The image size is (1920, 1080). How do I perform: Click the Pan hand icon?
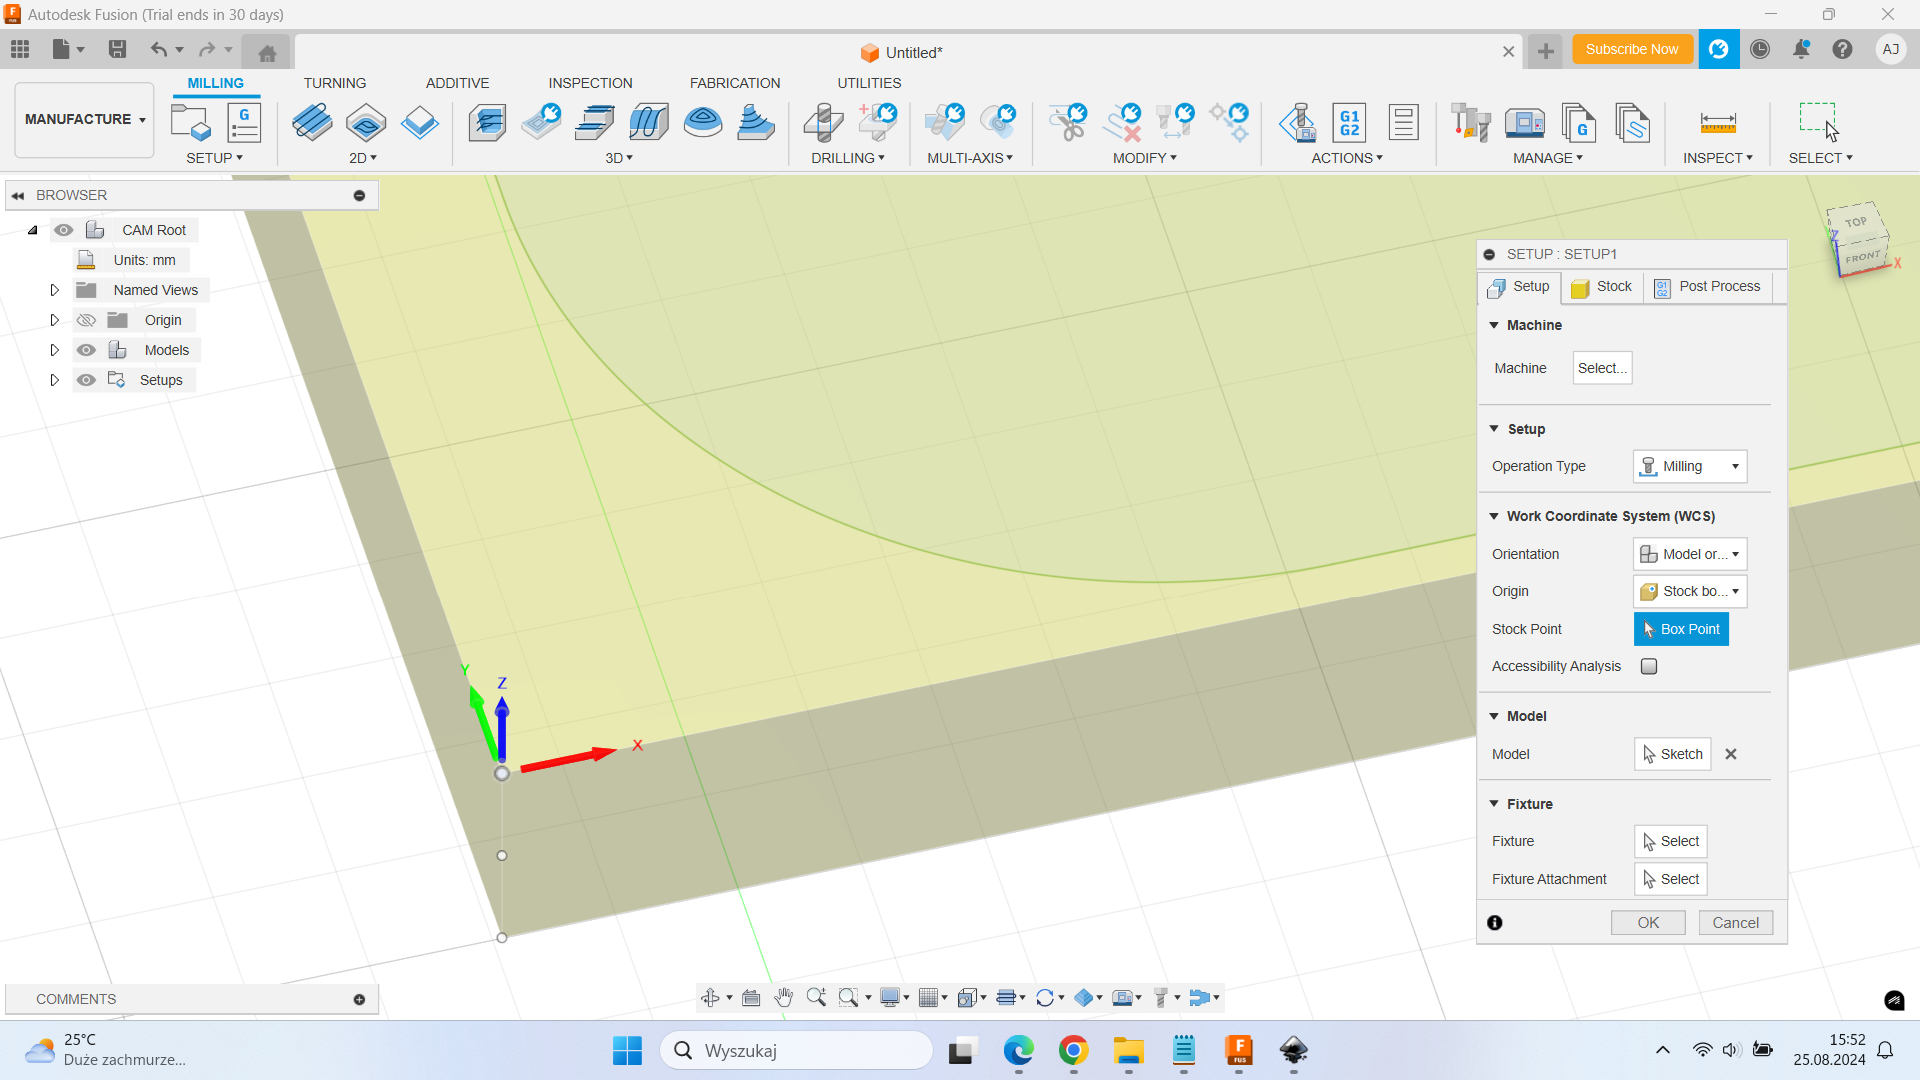point(783,997)
